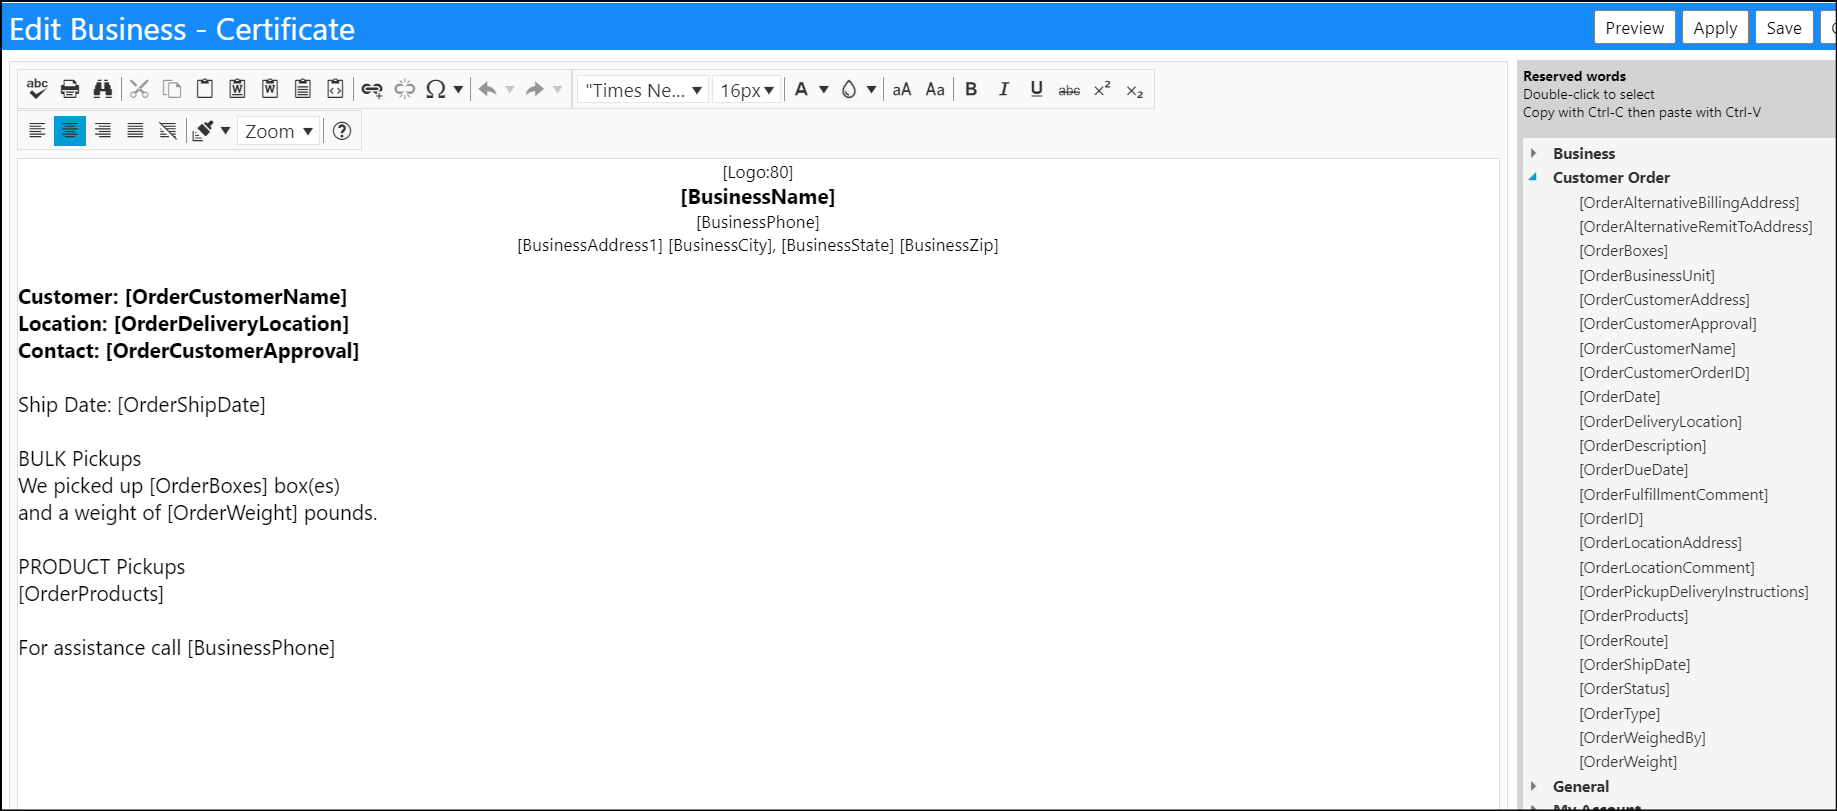Click the [BusinessName] heading in editor
This screenshot has height=811, width=1837.
pyautogui.click(x=757, y=197)
